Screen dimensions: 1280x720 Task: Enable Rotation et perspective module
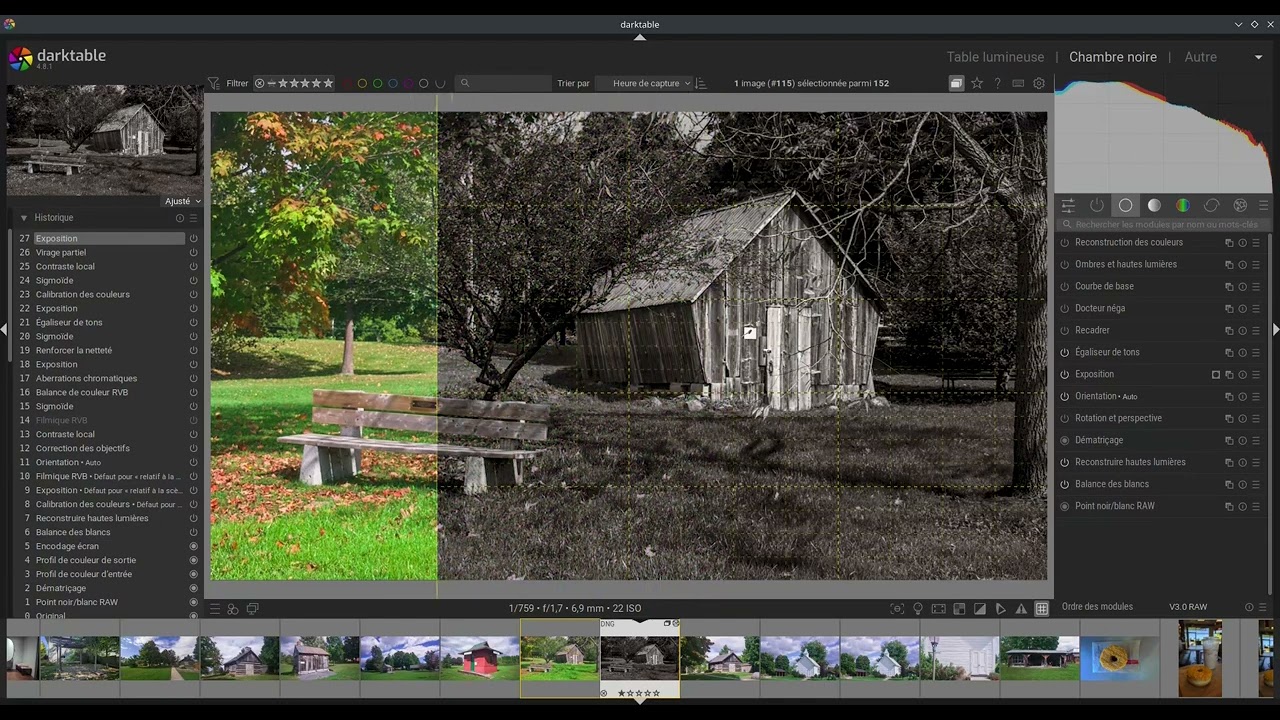(x=1064, y=418)
